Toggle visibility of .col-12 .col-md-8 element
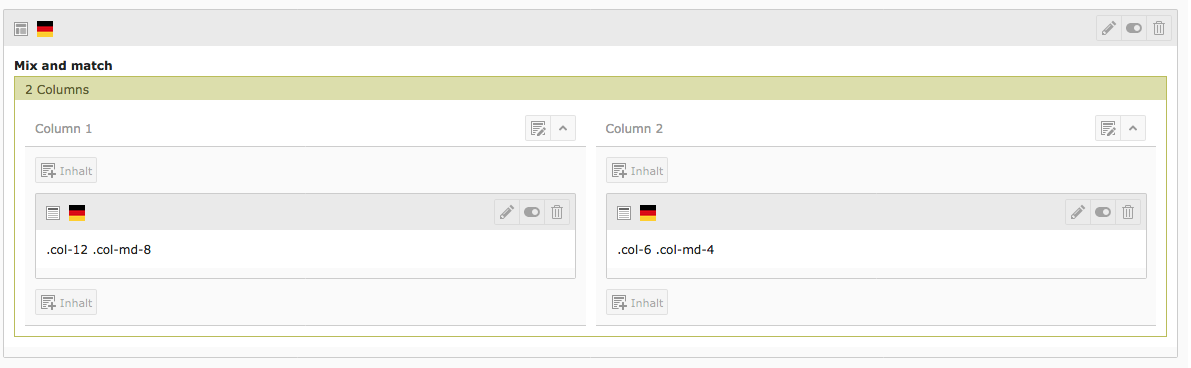Viewport: 1191px width, 368px height. pyautogui.click(x=532, y=212)
